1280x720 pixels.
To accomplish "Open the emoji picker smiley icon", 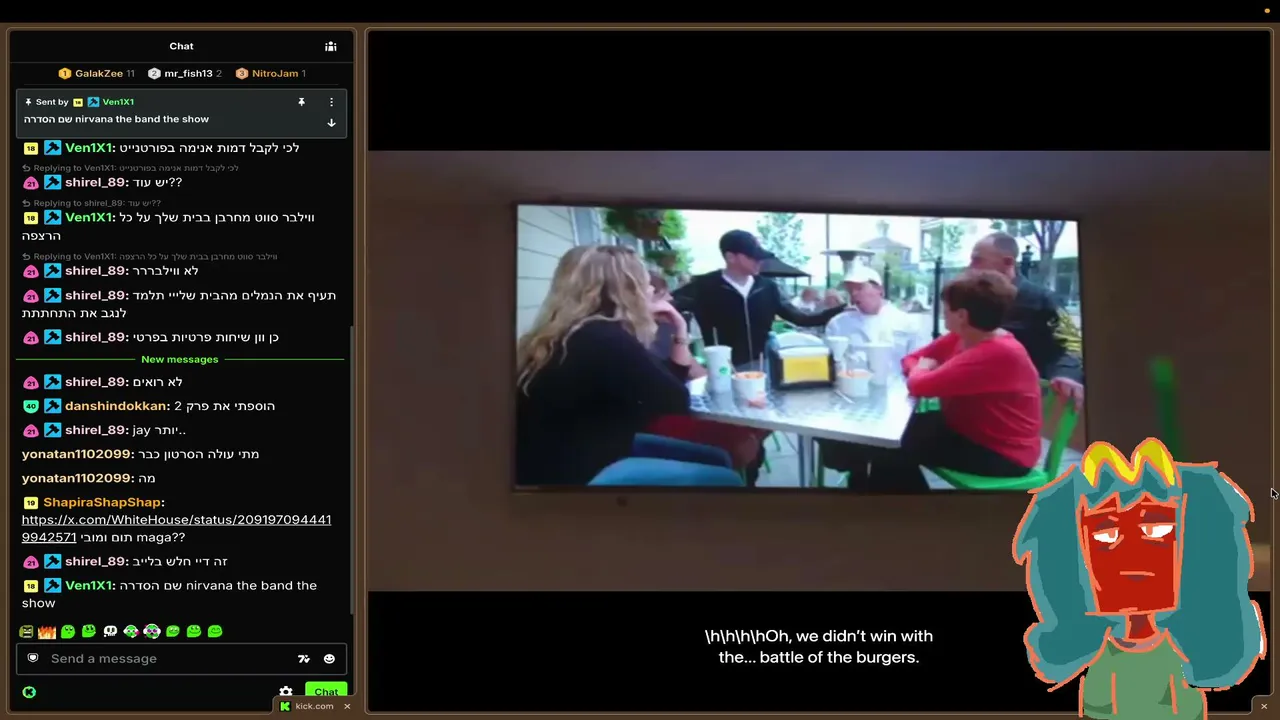I will click(x=329, y=658).
